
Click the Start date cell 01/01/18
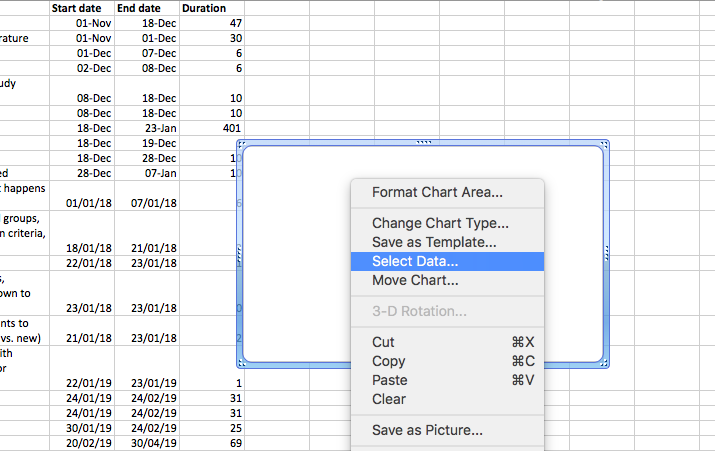tap(83, 203)
